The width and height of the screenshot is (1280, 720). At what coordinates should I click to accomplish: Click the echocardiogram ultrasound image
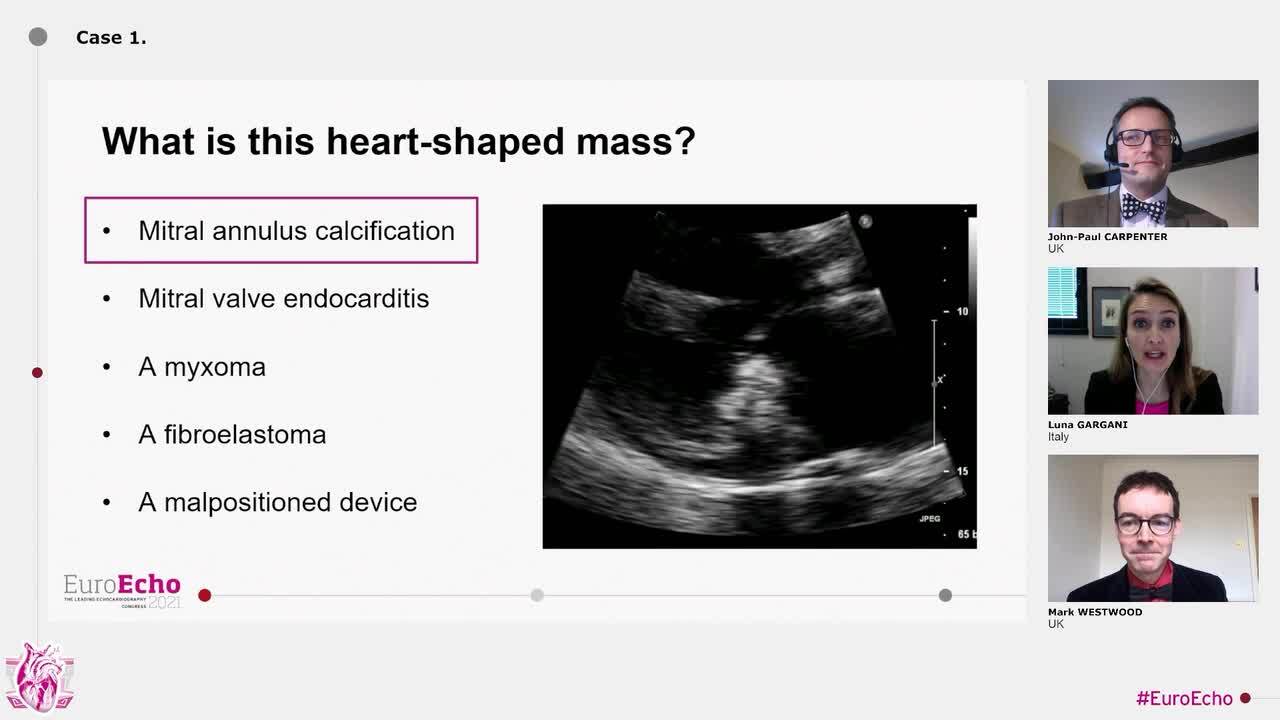(759, 376)
